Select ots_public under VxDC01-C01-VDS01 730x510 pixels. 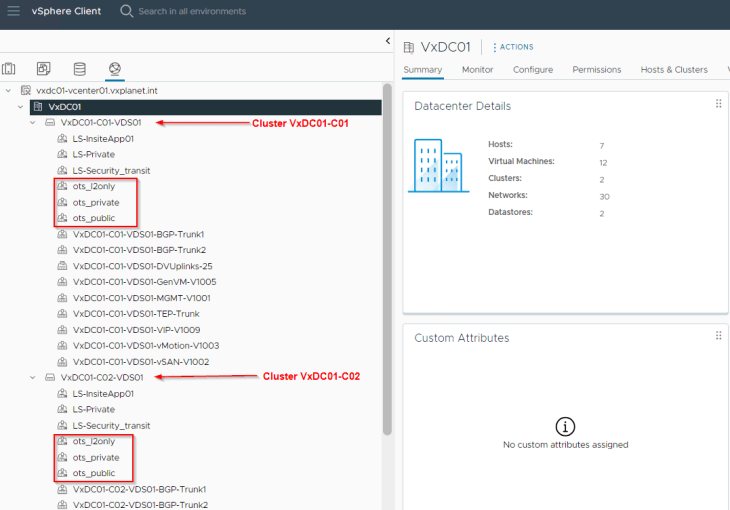94,218
